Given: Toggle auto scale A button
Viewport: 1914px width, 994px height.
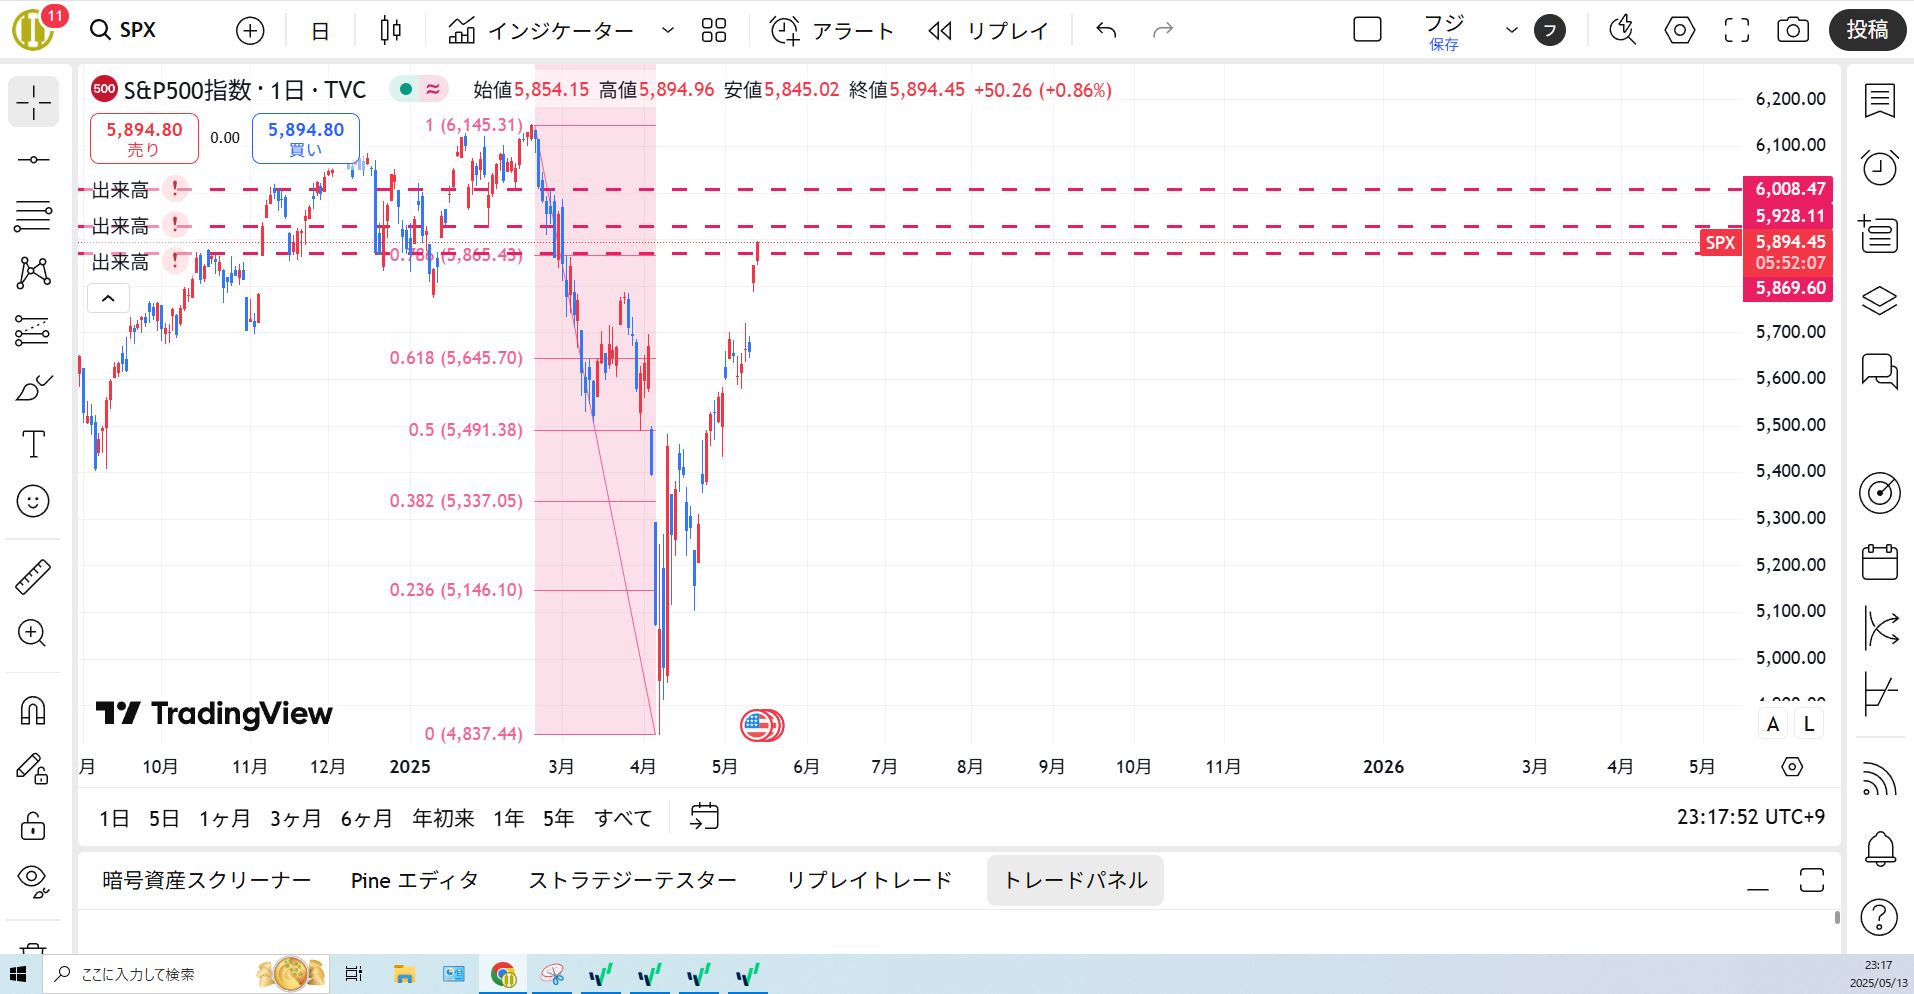Looking at the screenshot, I should 1773,724.
